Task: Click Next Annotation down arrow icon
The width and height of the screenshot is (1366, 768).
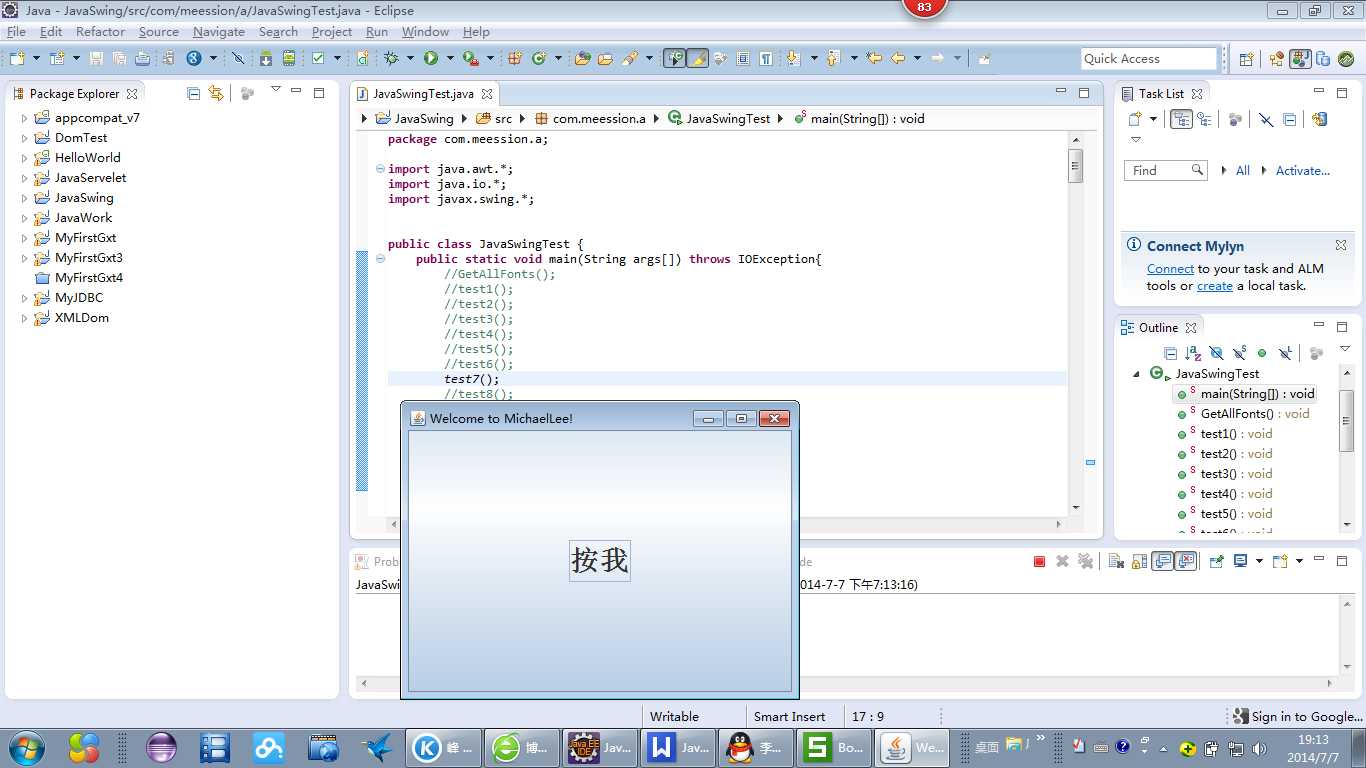Action: pos(793,59)
